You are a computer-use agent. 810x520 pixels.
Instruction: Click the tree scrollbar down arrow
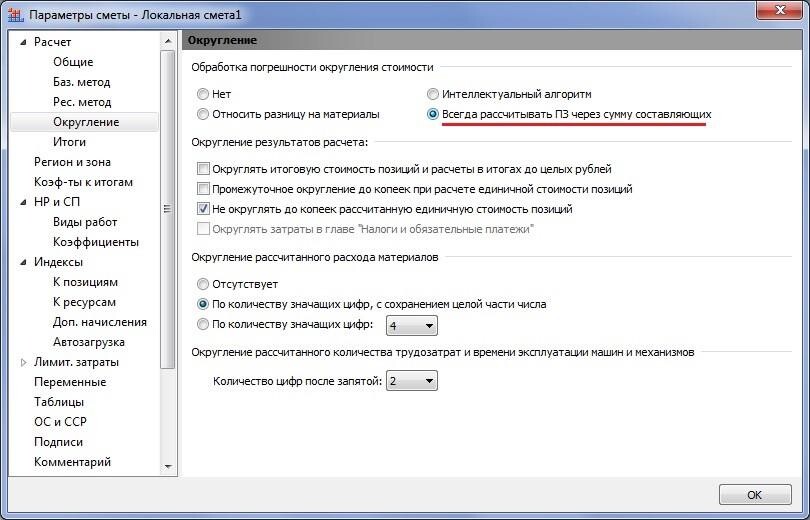point(167,466)
